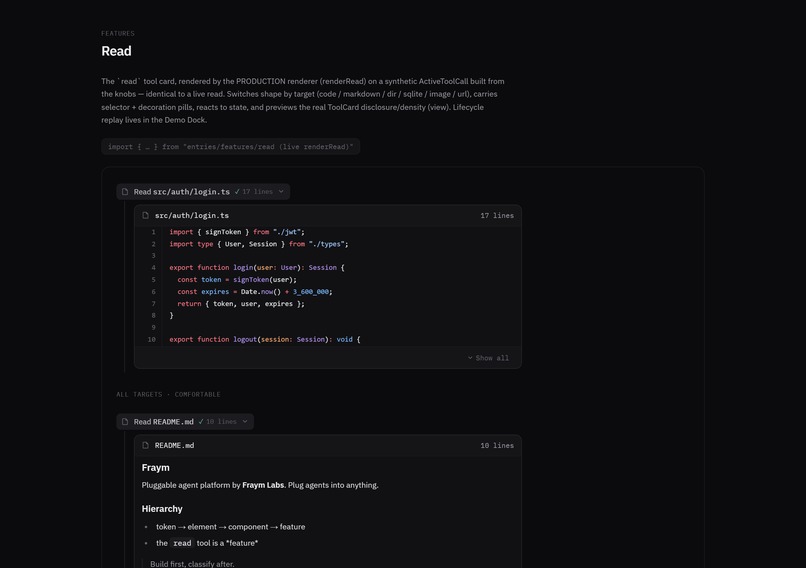The image size is (806, 568).
Task: Click the file icon beside Read src/auth/login.ts
Action: pyautogui.click(x=125, y=192)
